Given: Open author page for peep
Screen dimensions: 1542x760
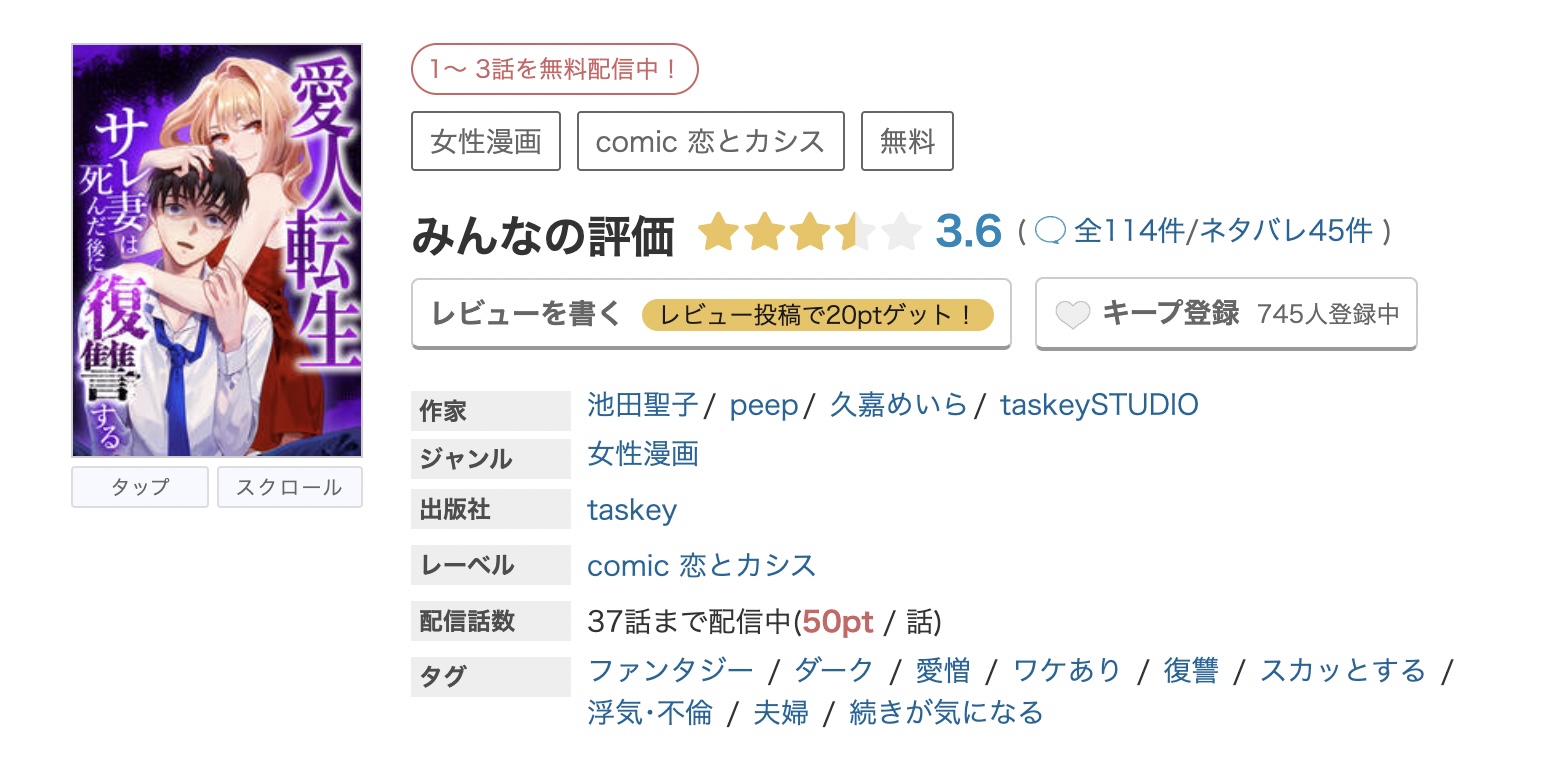Looking at the screenshot, I should point(763,404).
